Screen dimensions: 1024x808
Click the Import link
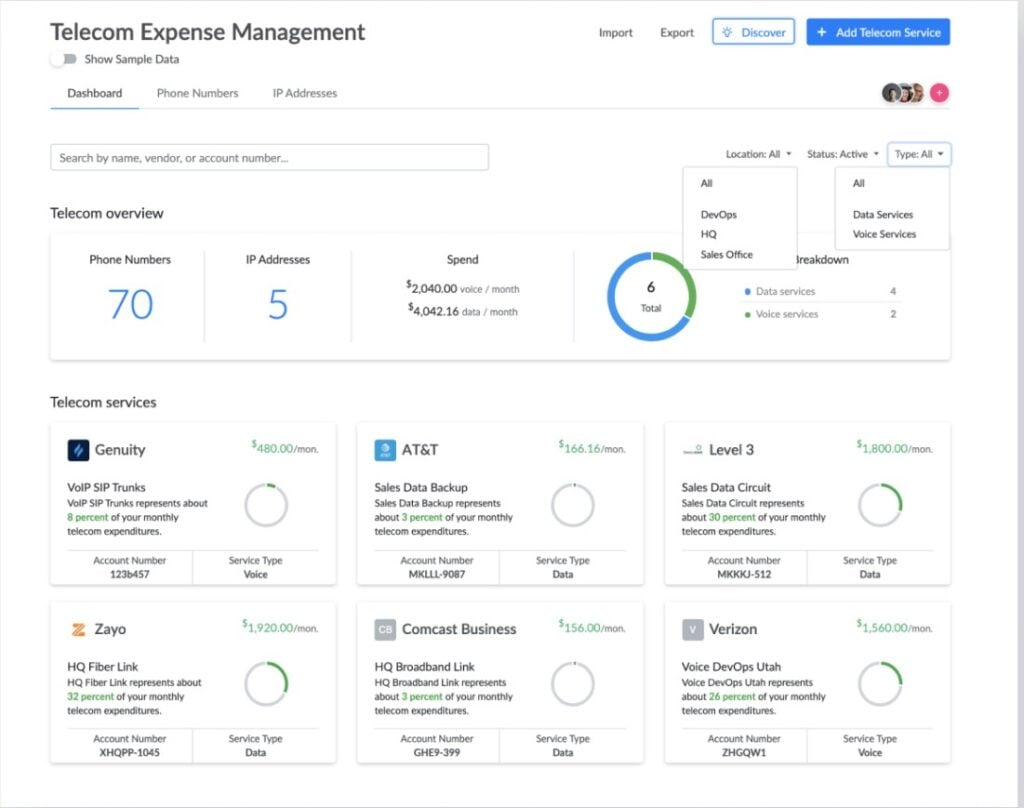point(616,32)
